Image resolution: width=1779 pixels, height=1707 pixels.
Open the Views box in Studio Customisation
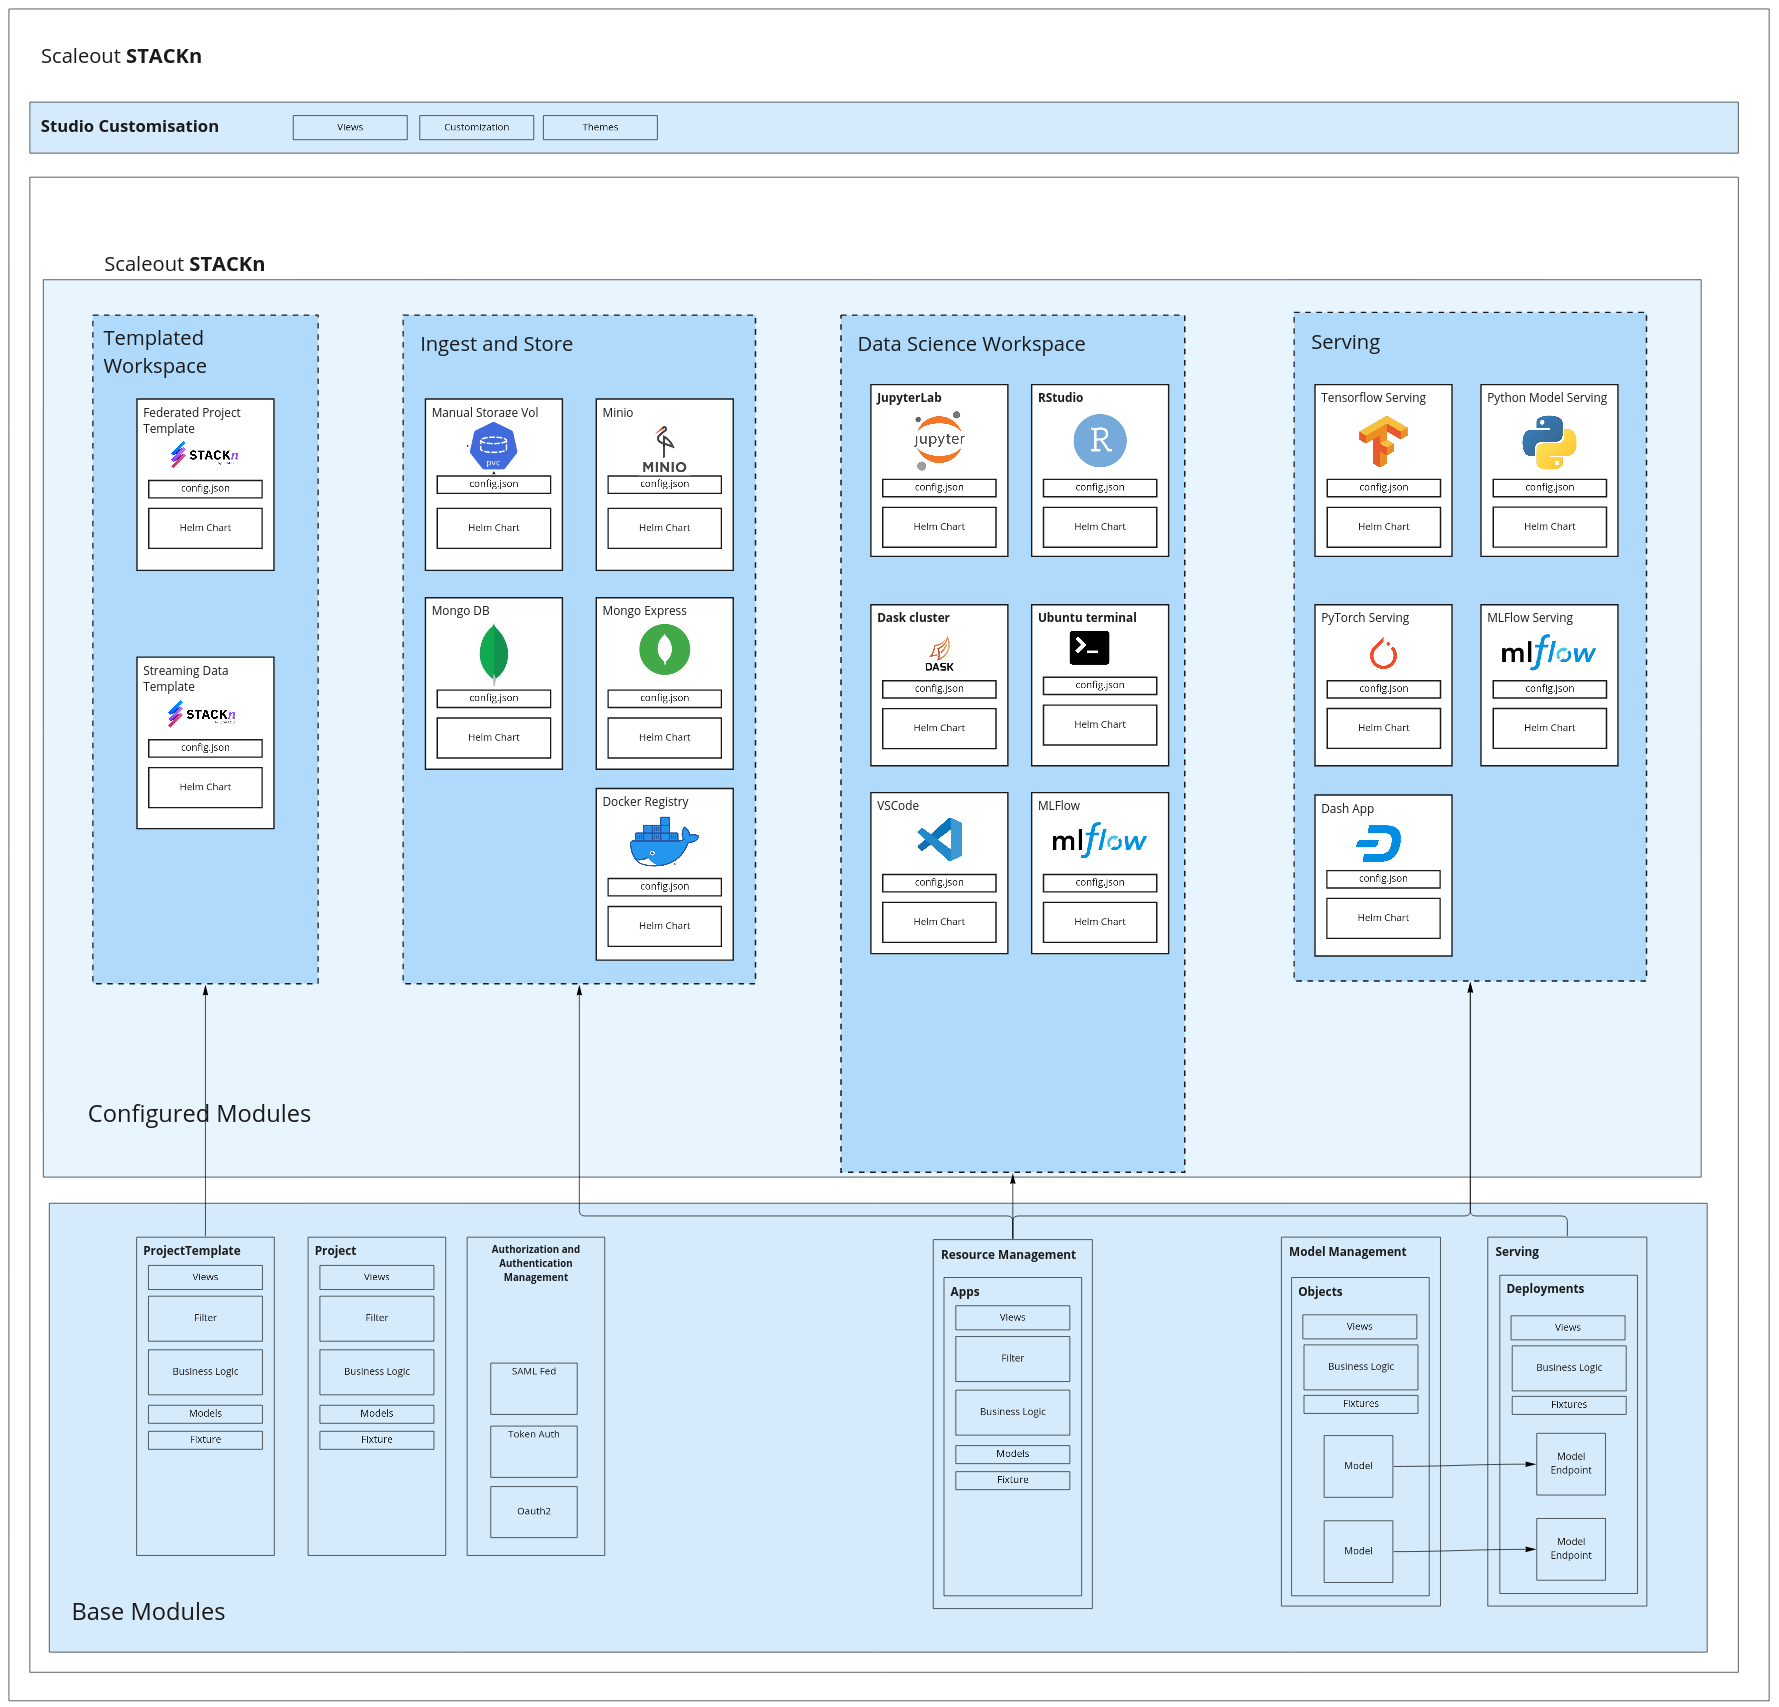point(350,127)
